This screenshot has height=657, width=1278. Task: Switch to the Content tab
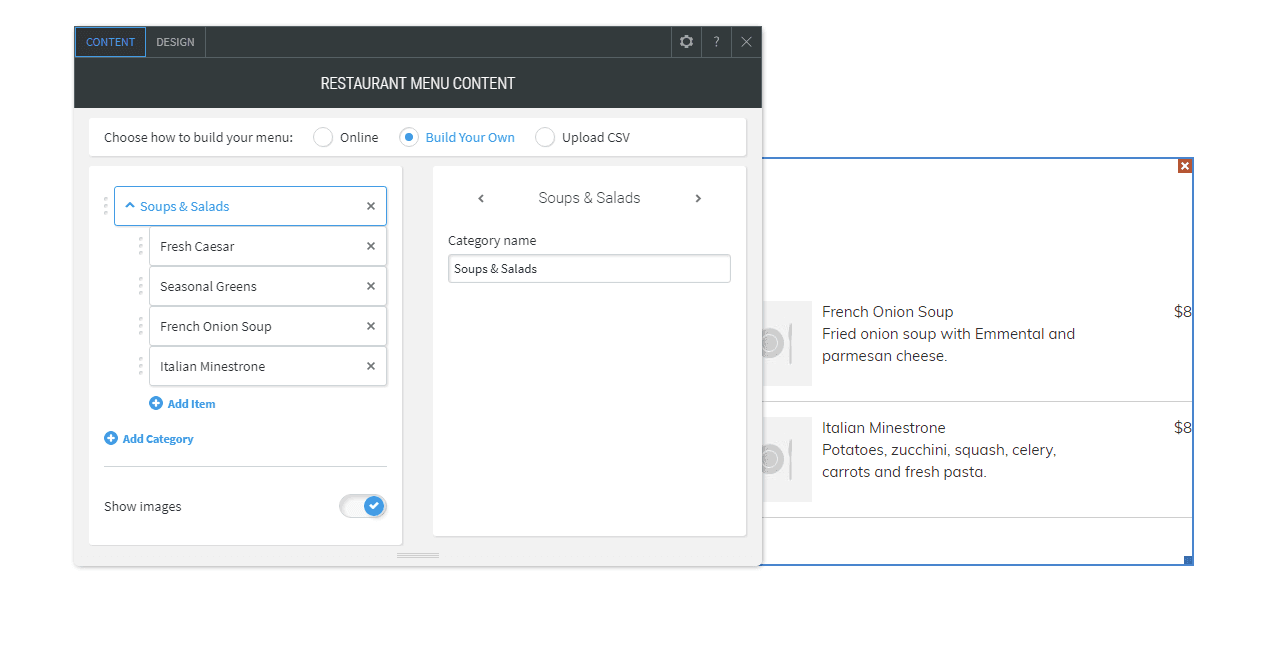pos(110,42)
